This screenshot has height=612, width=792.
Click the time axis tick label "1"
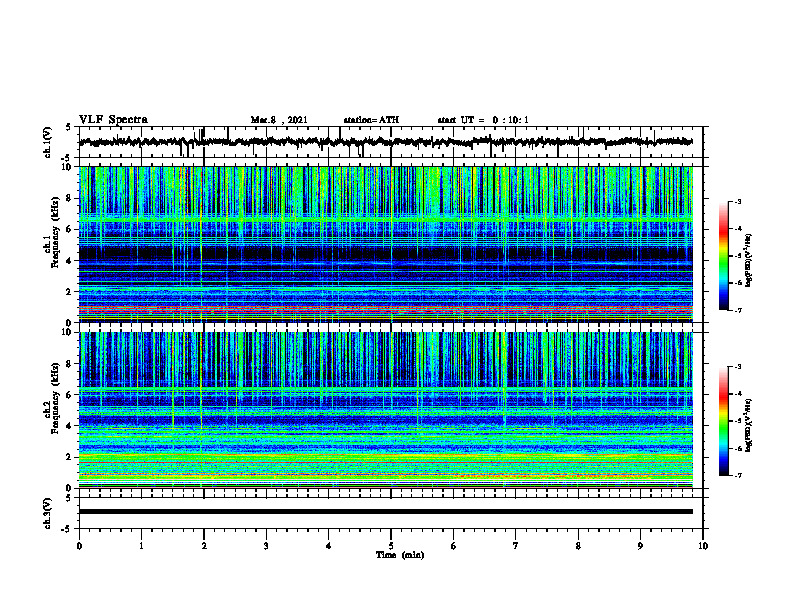pyautogui.click(x=141, y=546)
